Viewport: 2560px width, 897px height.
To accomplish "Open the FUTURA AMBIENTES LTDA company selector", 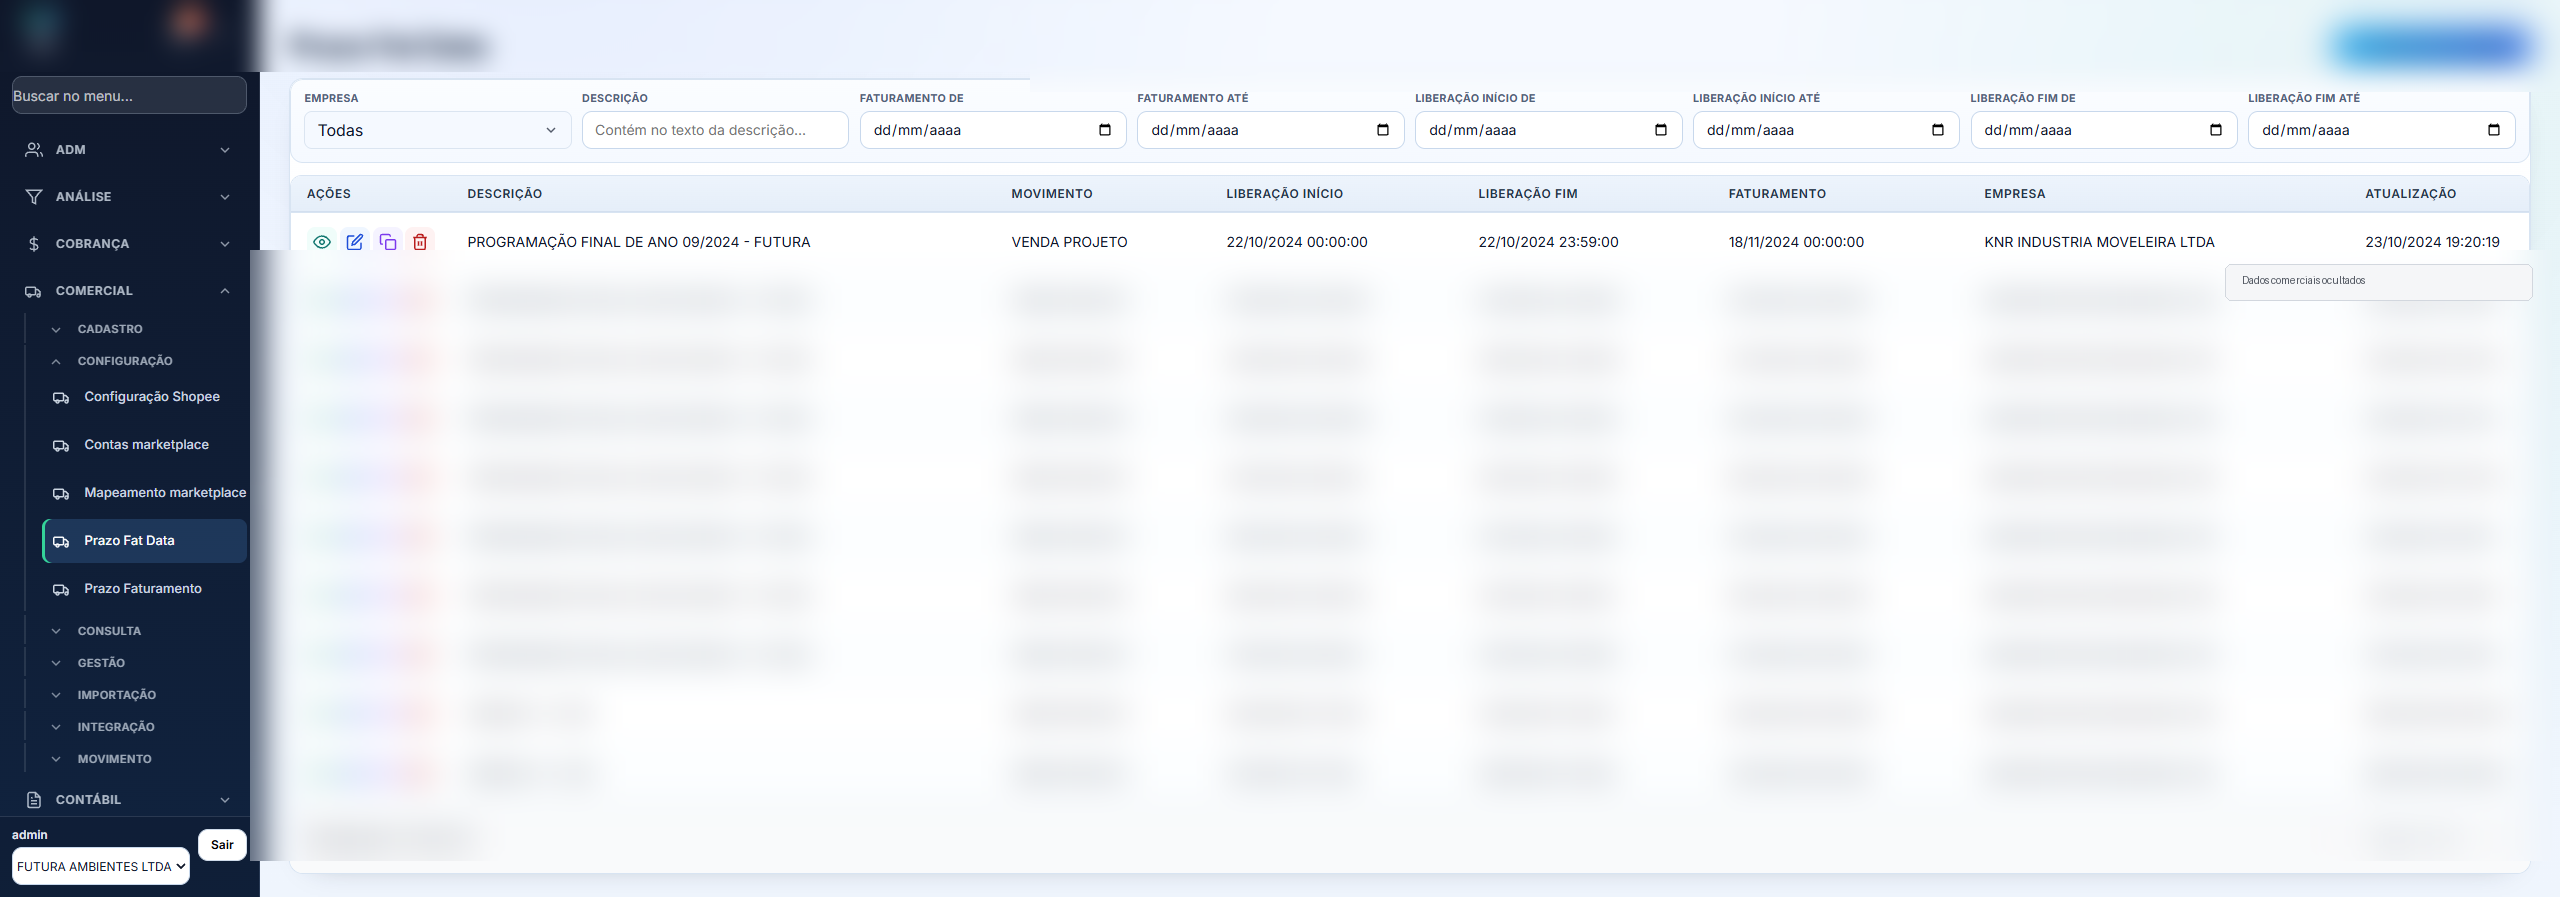I will (101, 866).
